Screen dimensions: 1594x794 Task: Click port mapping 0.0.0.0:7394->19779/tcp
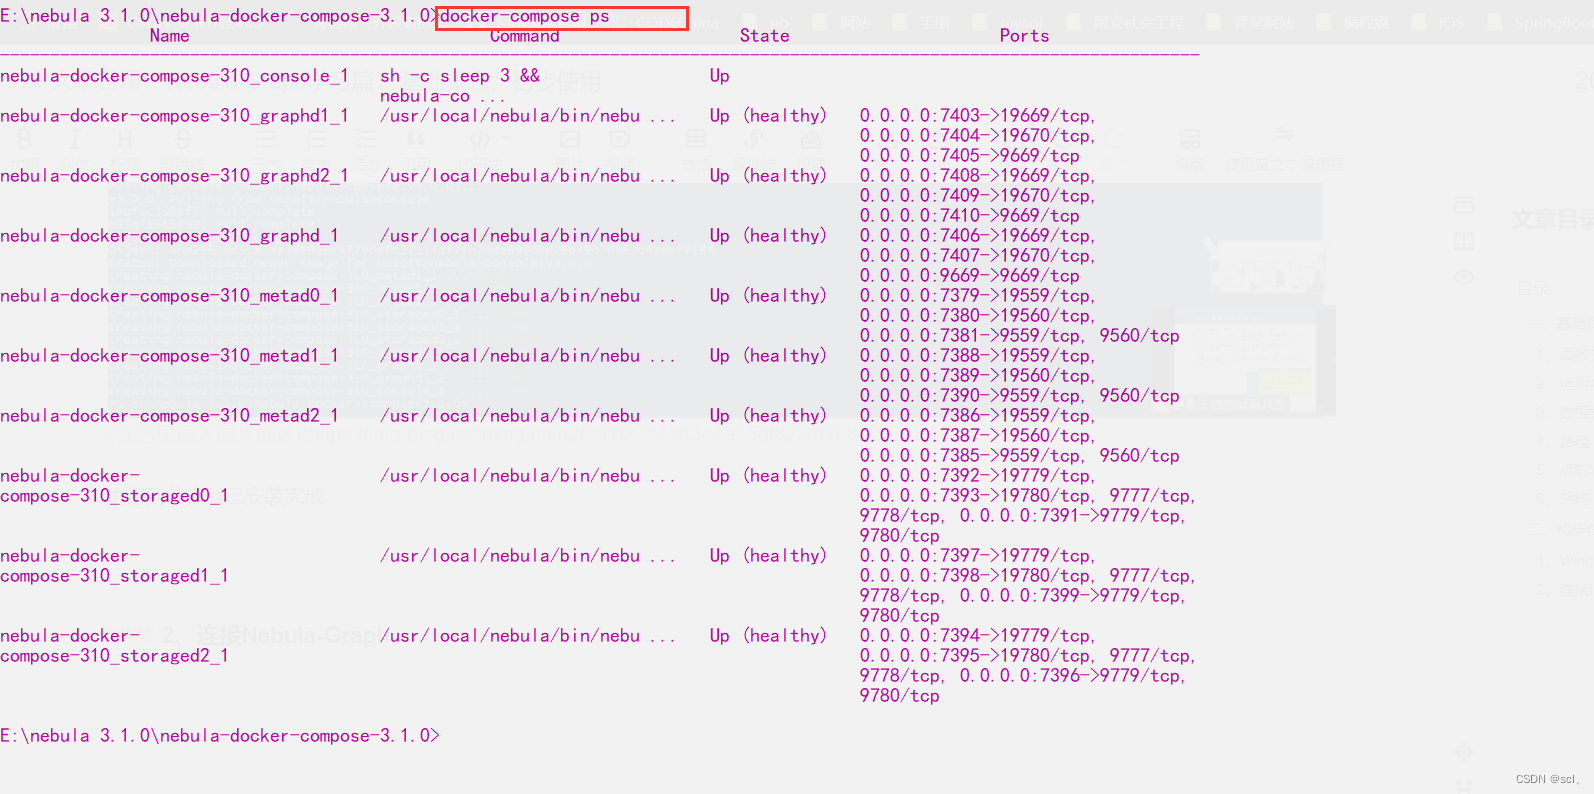pos(976,636)
